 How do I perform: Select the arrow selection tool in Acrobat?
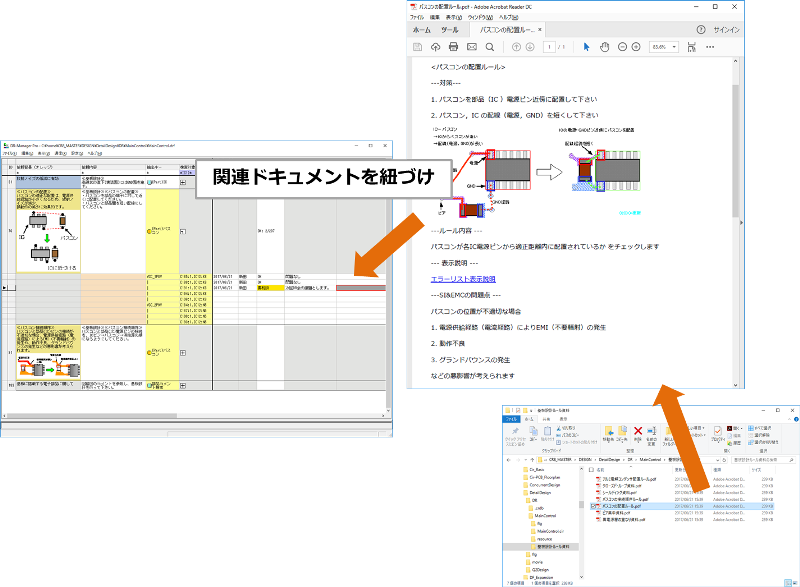click(x=588, y=47)
